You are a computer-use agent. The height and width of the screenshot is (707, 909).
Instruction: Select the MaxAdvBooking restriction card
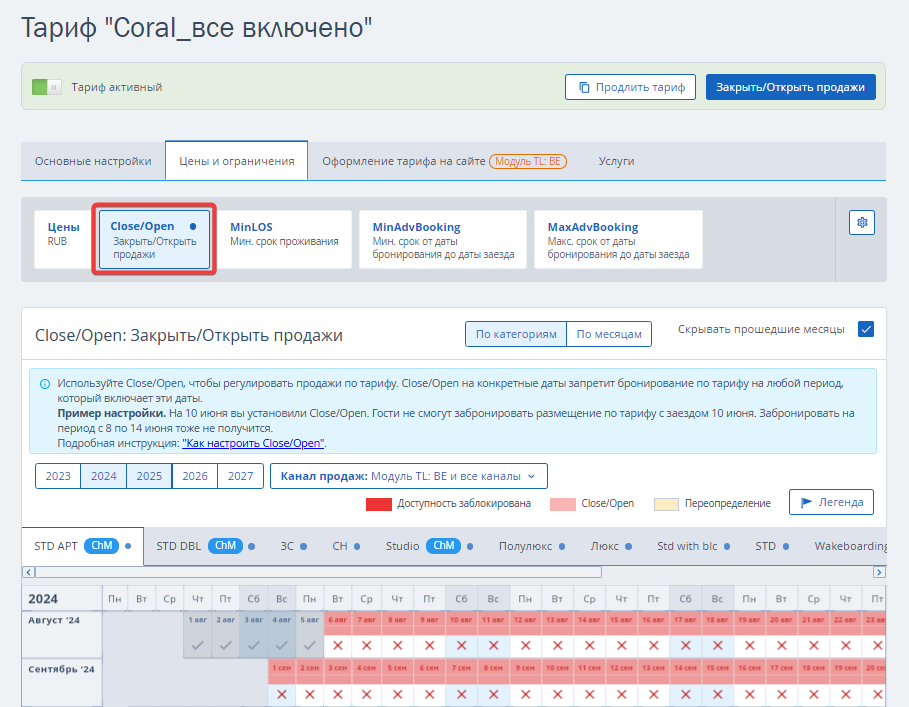(x=618, y=239)
